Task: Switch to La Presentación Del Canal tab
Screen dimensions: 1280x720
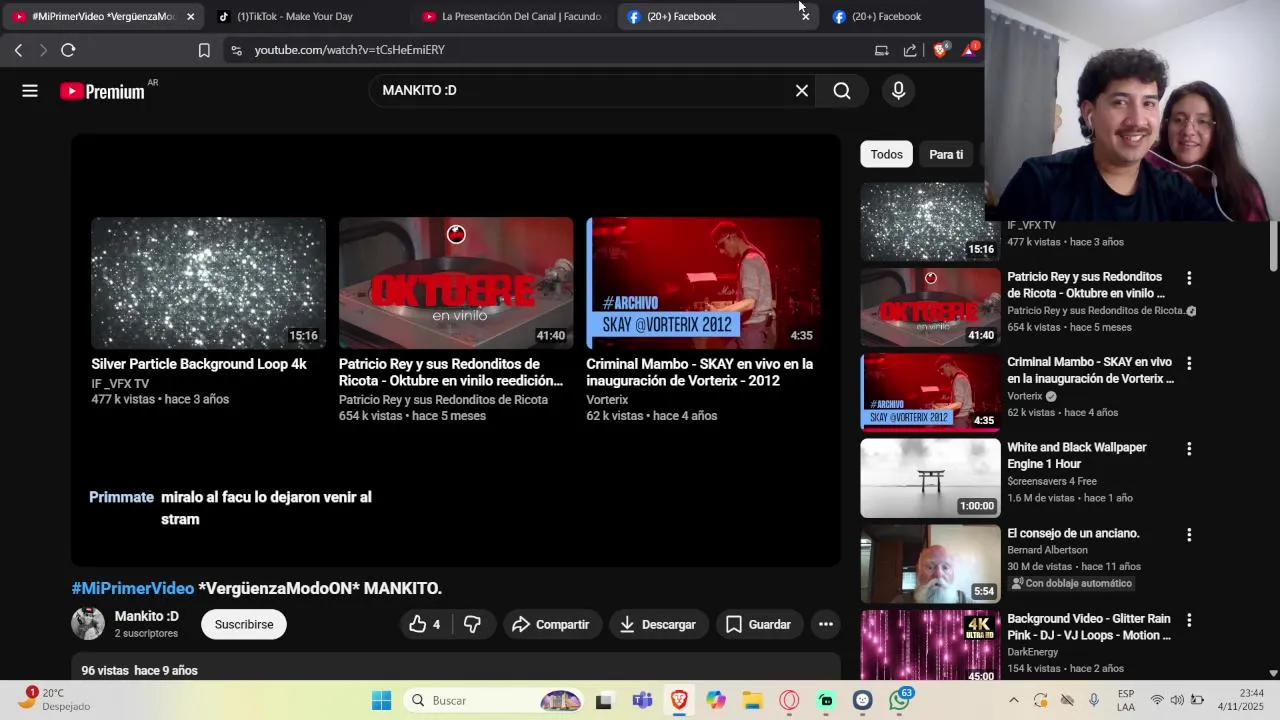Action: pyautogui.click(x=512, y=16)
